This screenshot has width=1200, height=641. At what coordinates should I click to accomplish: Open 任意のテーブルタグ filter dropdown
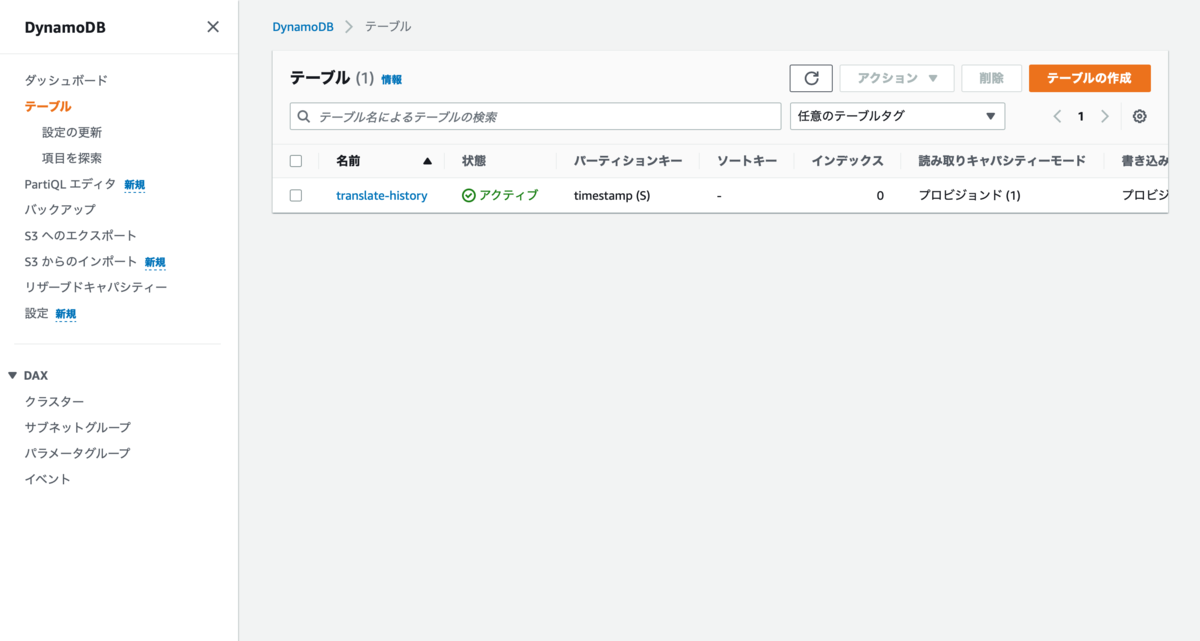pyautogui.click(x=897, y=116)
